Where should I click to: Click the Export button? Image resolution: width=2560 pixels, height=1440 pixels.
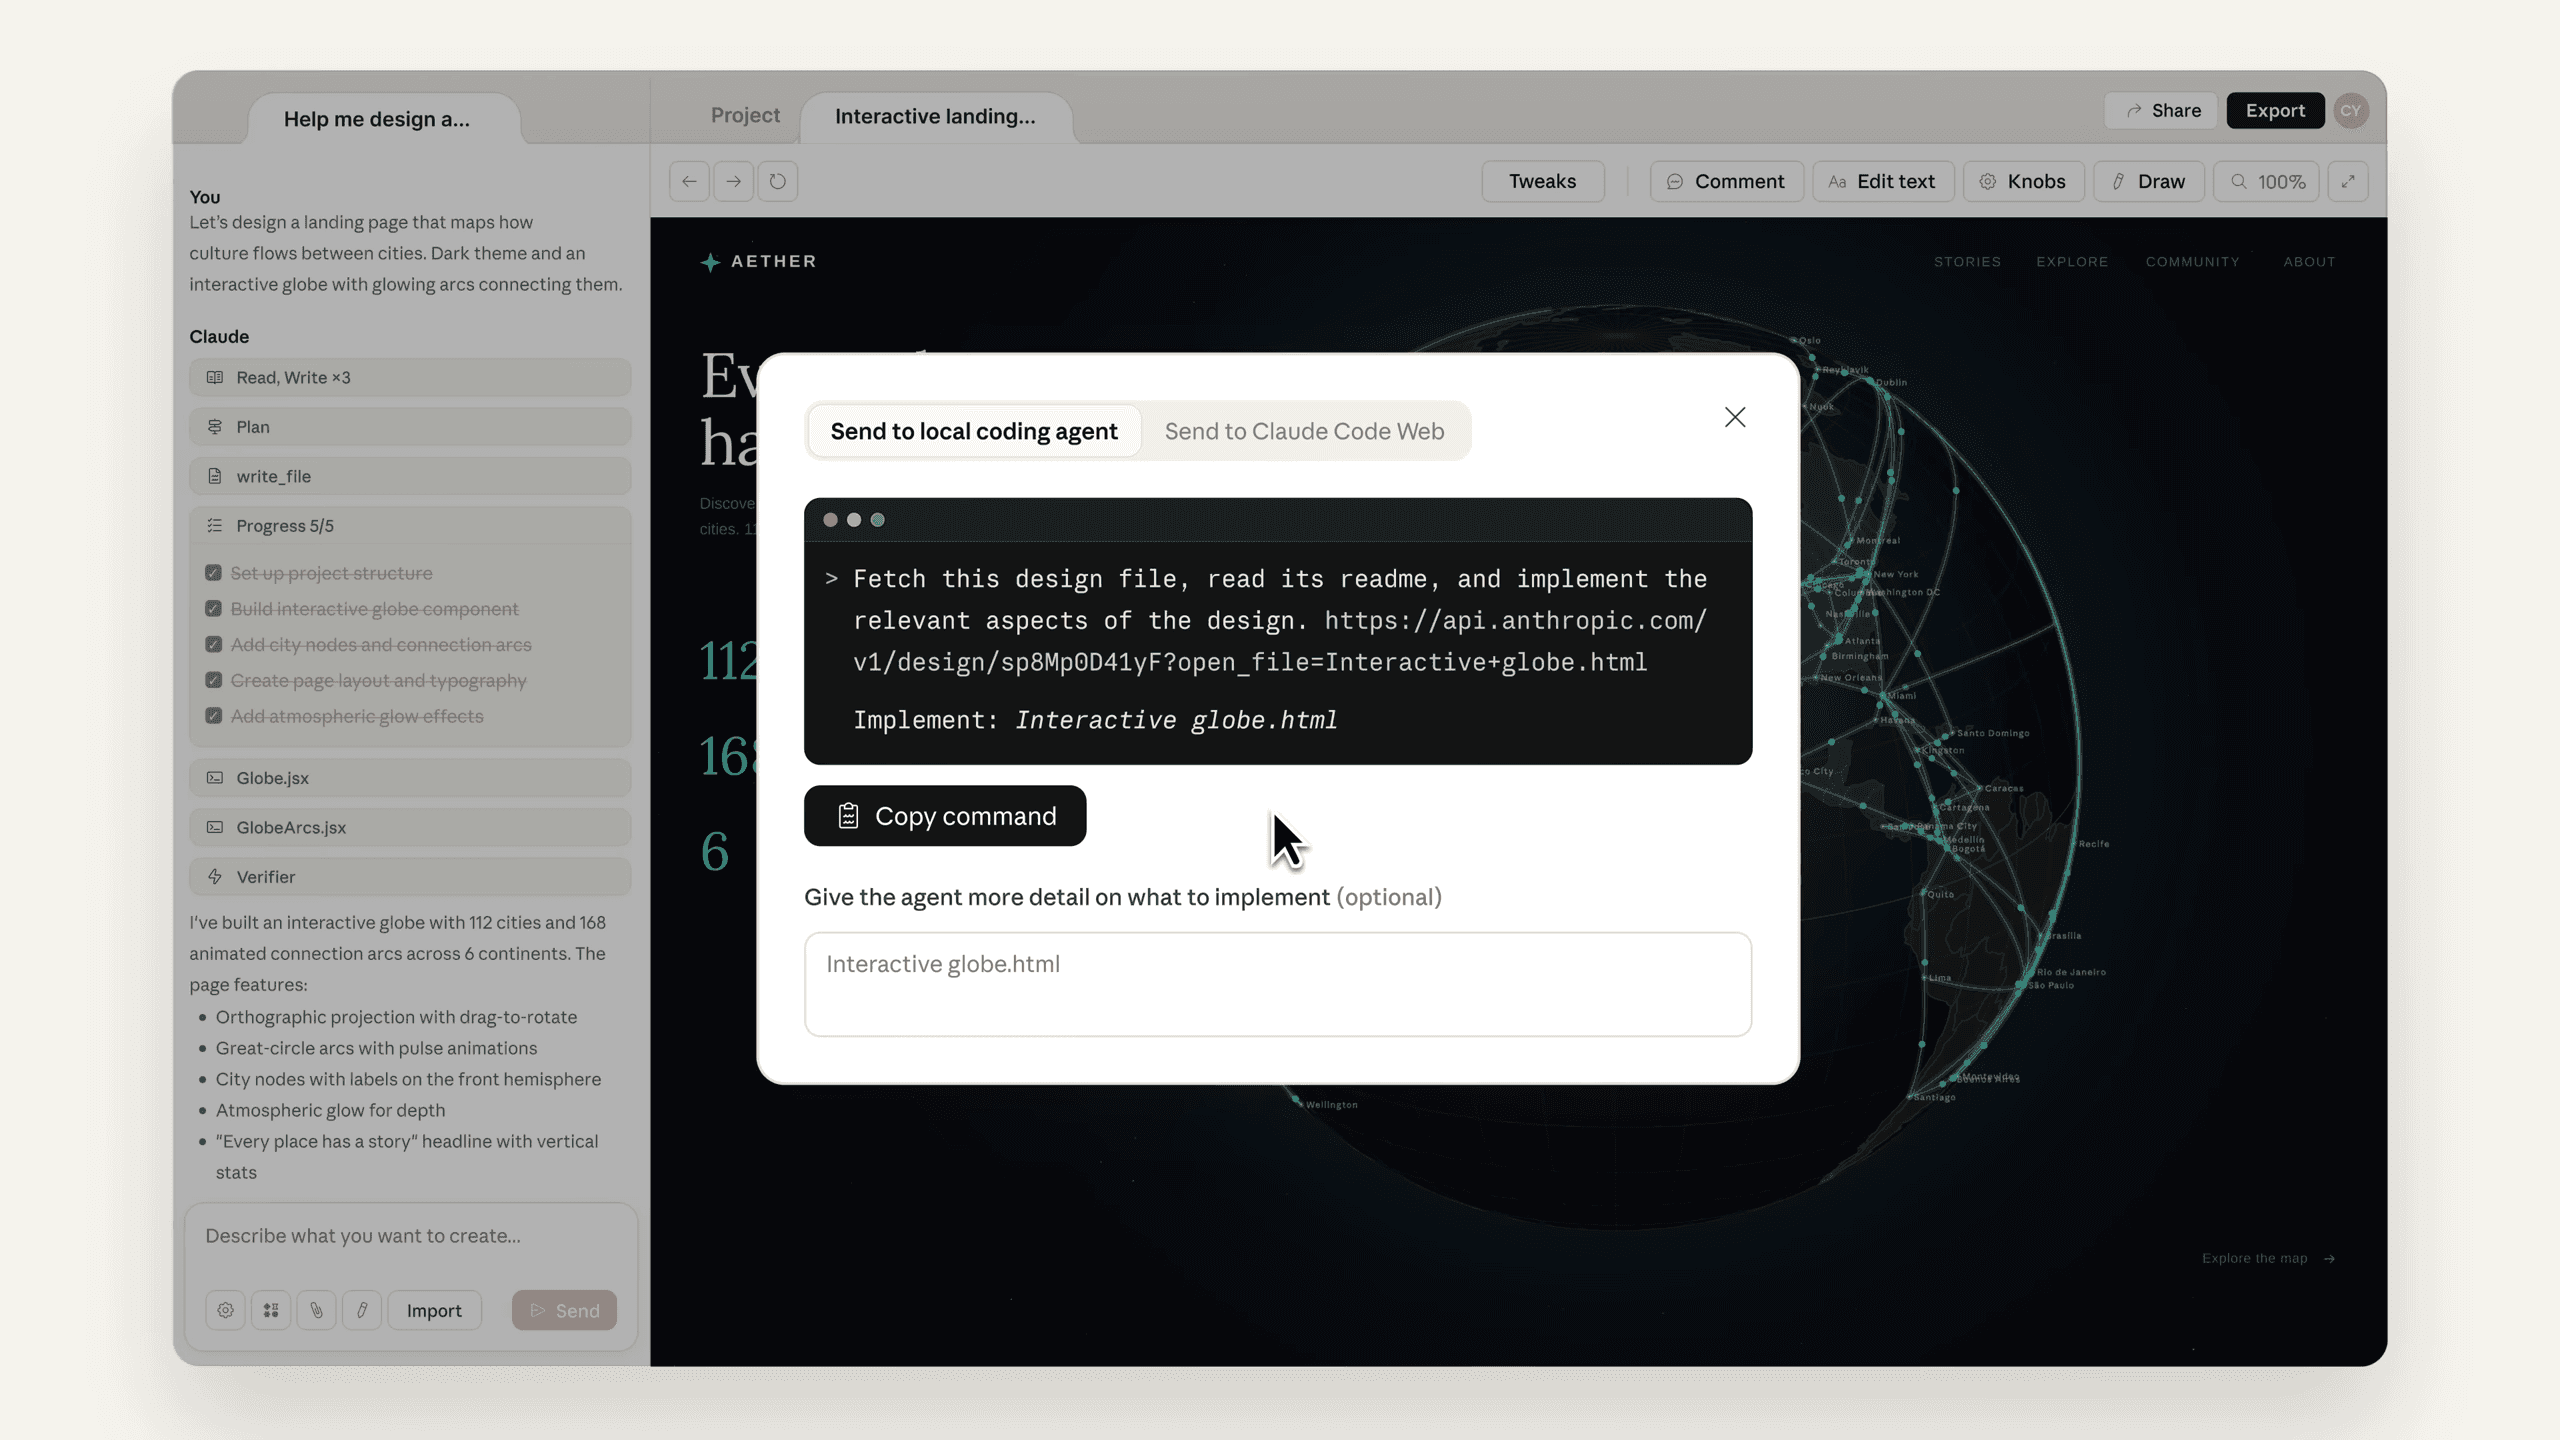pyautogui.click(x=2275, y=110)
